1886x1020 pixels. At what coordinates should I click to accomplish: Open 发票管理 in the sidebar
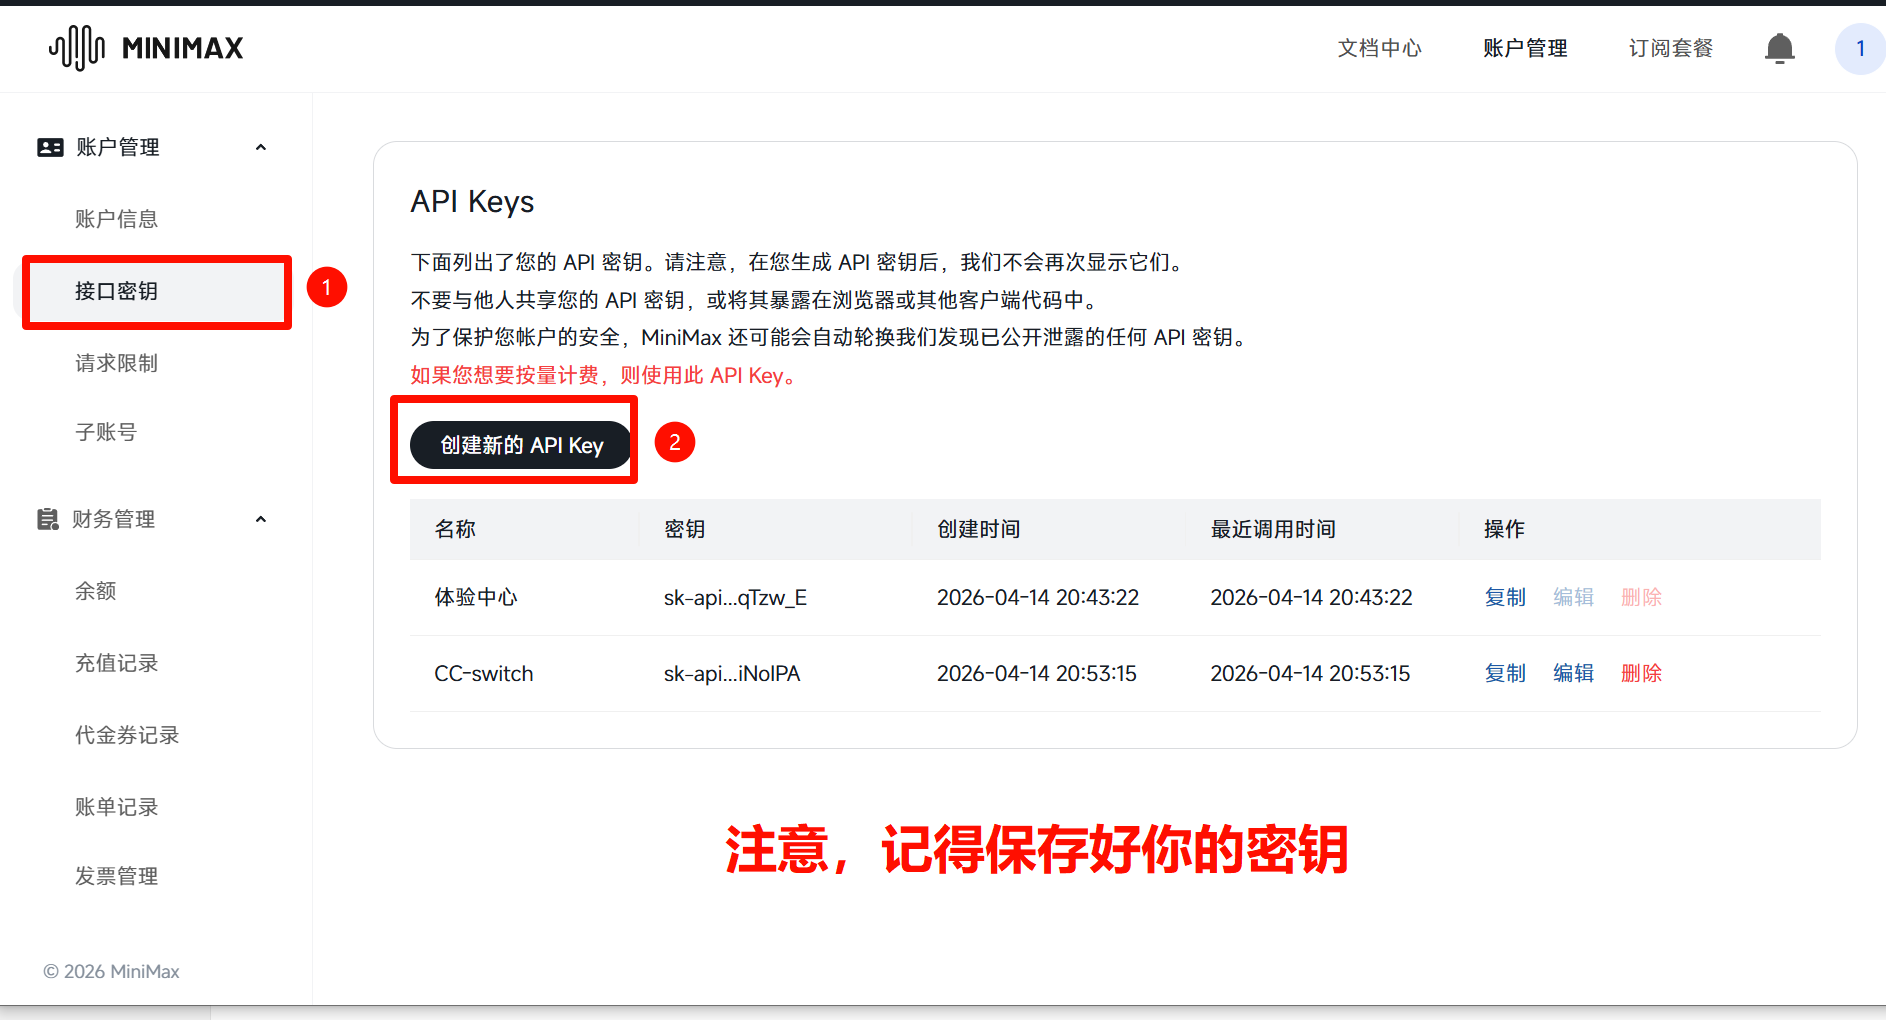pos(116,876)
